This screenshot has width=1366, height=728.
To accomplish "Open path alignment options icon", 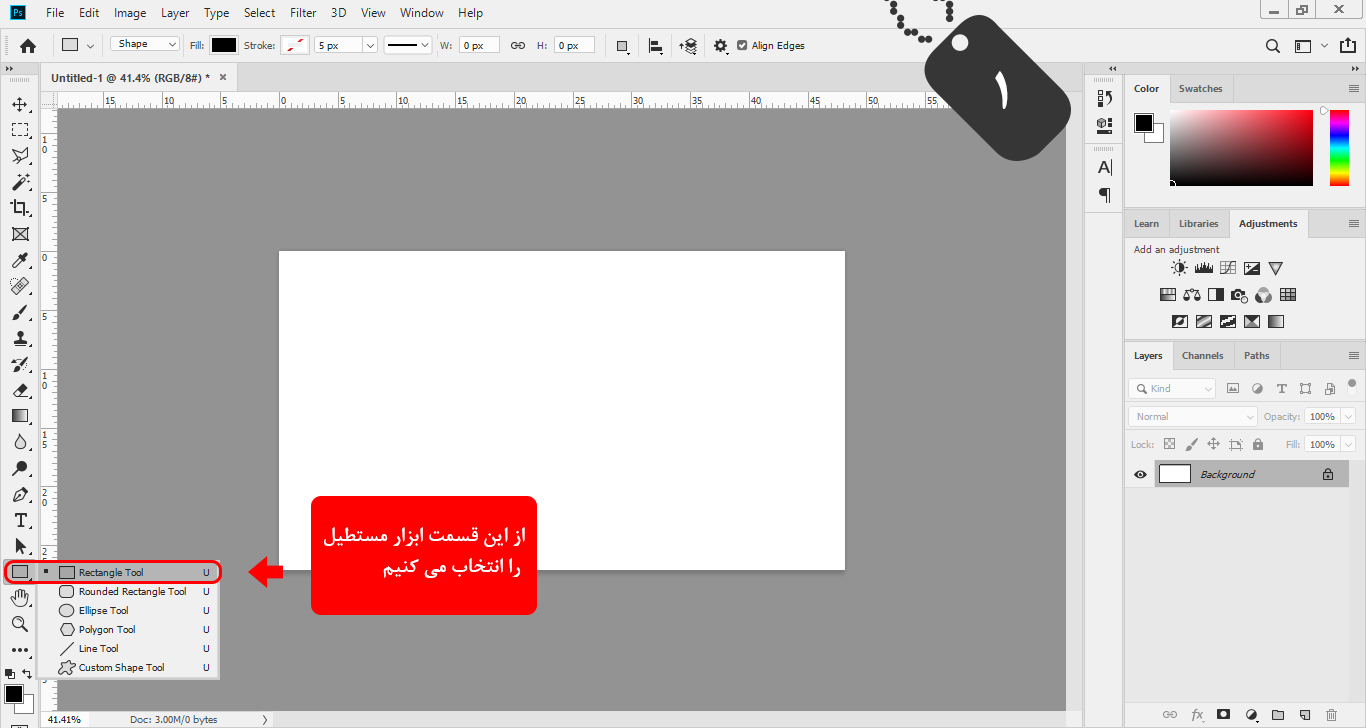I will click(656, 45).
